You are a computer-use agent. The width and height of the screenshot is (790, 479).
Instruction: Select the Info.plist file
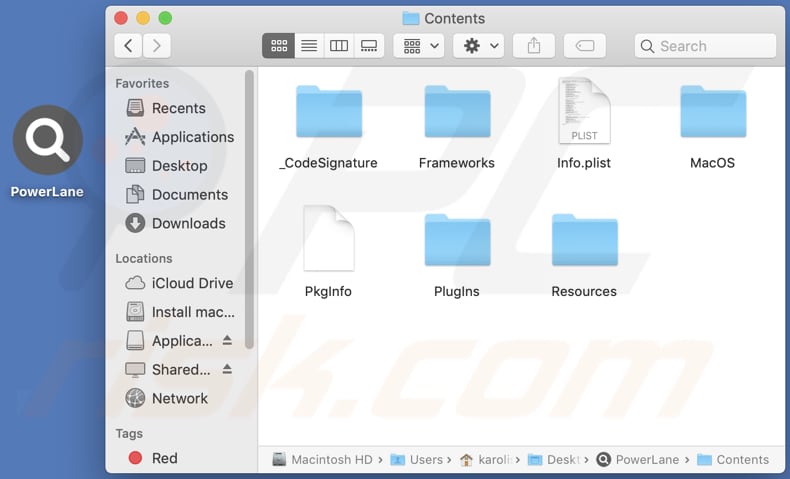584,112
